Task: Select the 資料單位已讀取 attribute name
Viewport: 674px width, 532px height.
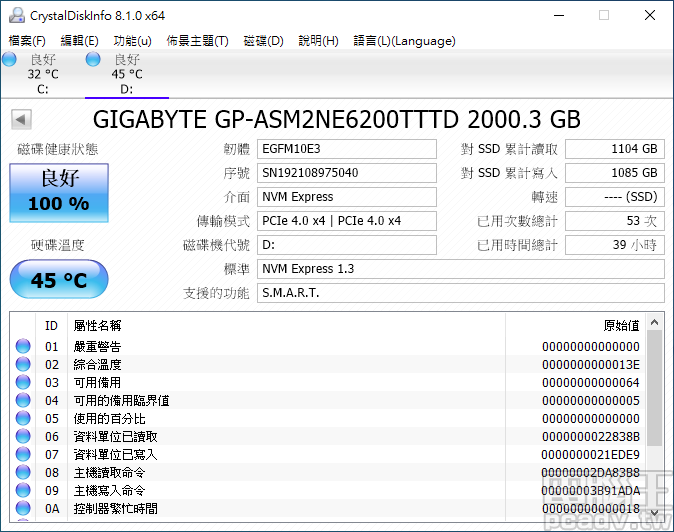Action: pyautogui.click(x=115, y=437)
